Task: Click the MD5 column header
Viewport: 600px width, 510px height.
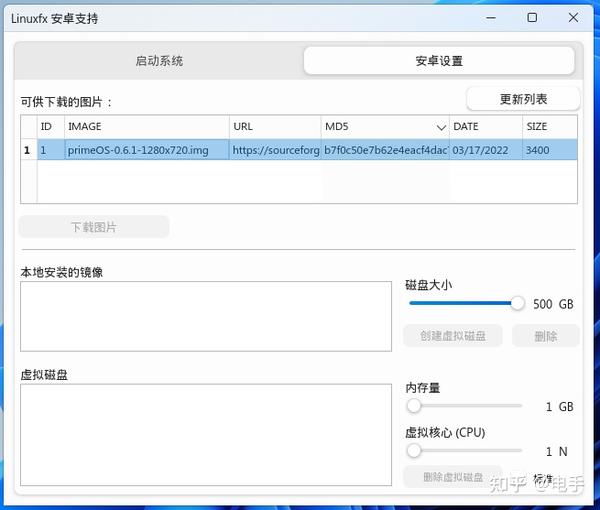Action: (385, 127)
